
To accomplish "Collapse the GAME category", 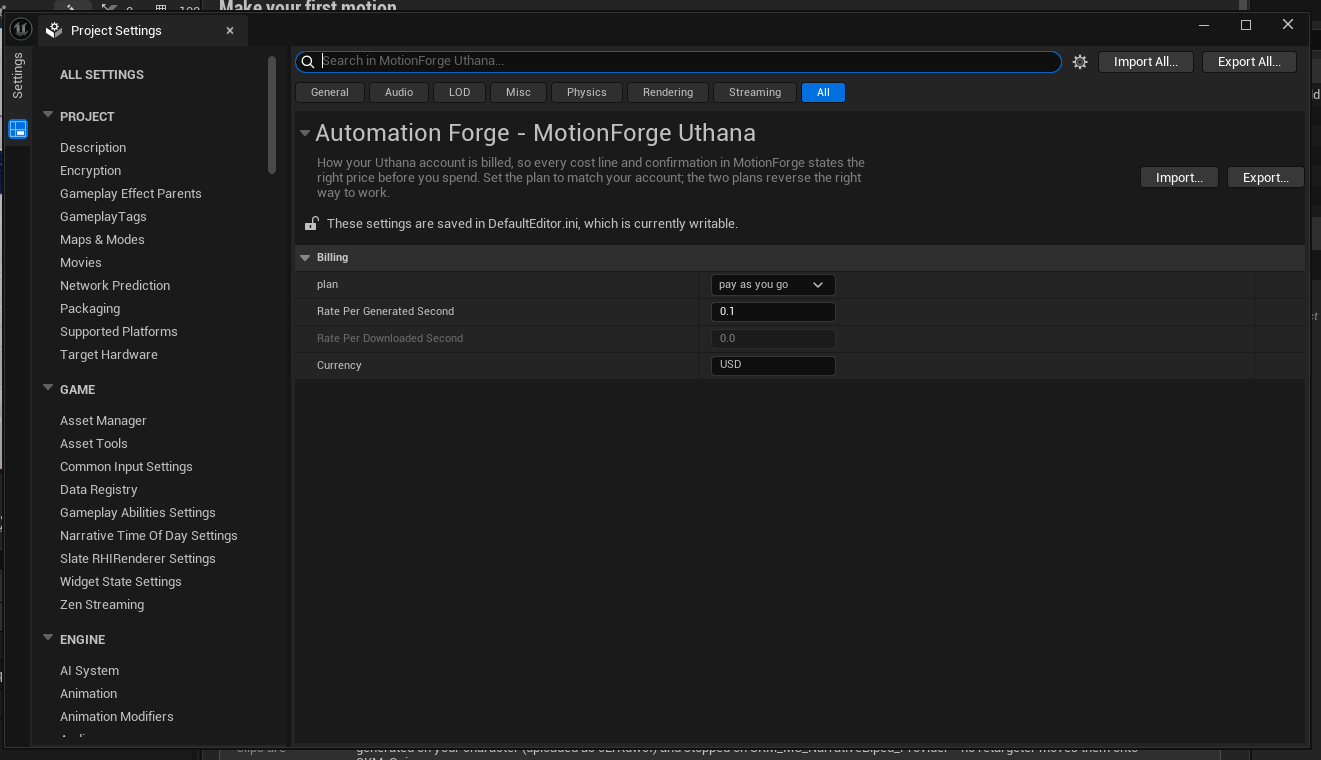I will click(48, 388).
